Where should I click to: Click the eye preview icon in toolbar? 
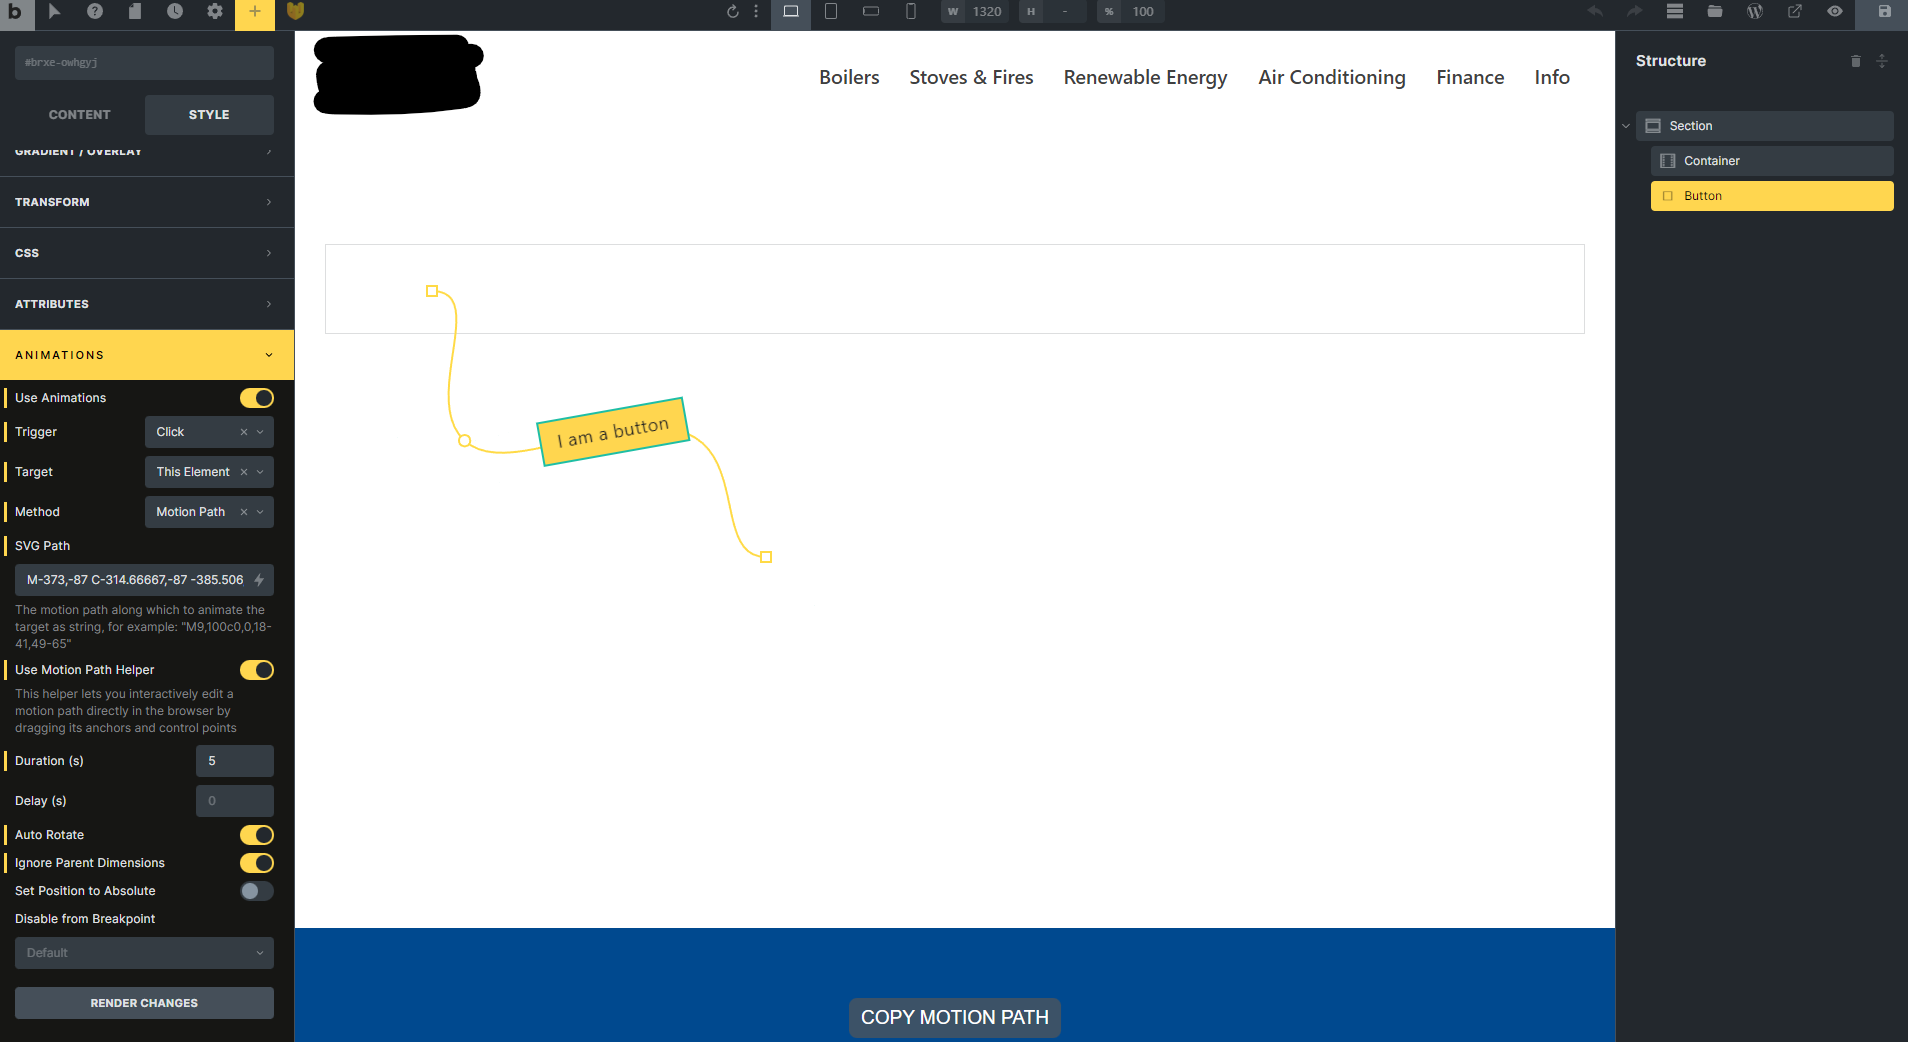pos(1835,12)
